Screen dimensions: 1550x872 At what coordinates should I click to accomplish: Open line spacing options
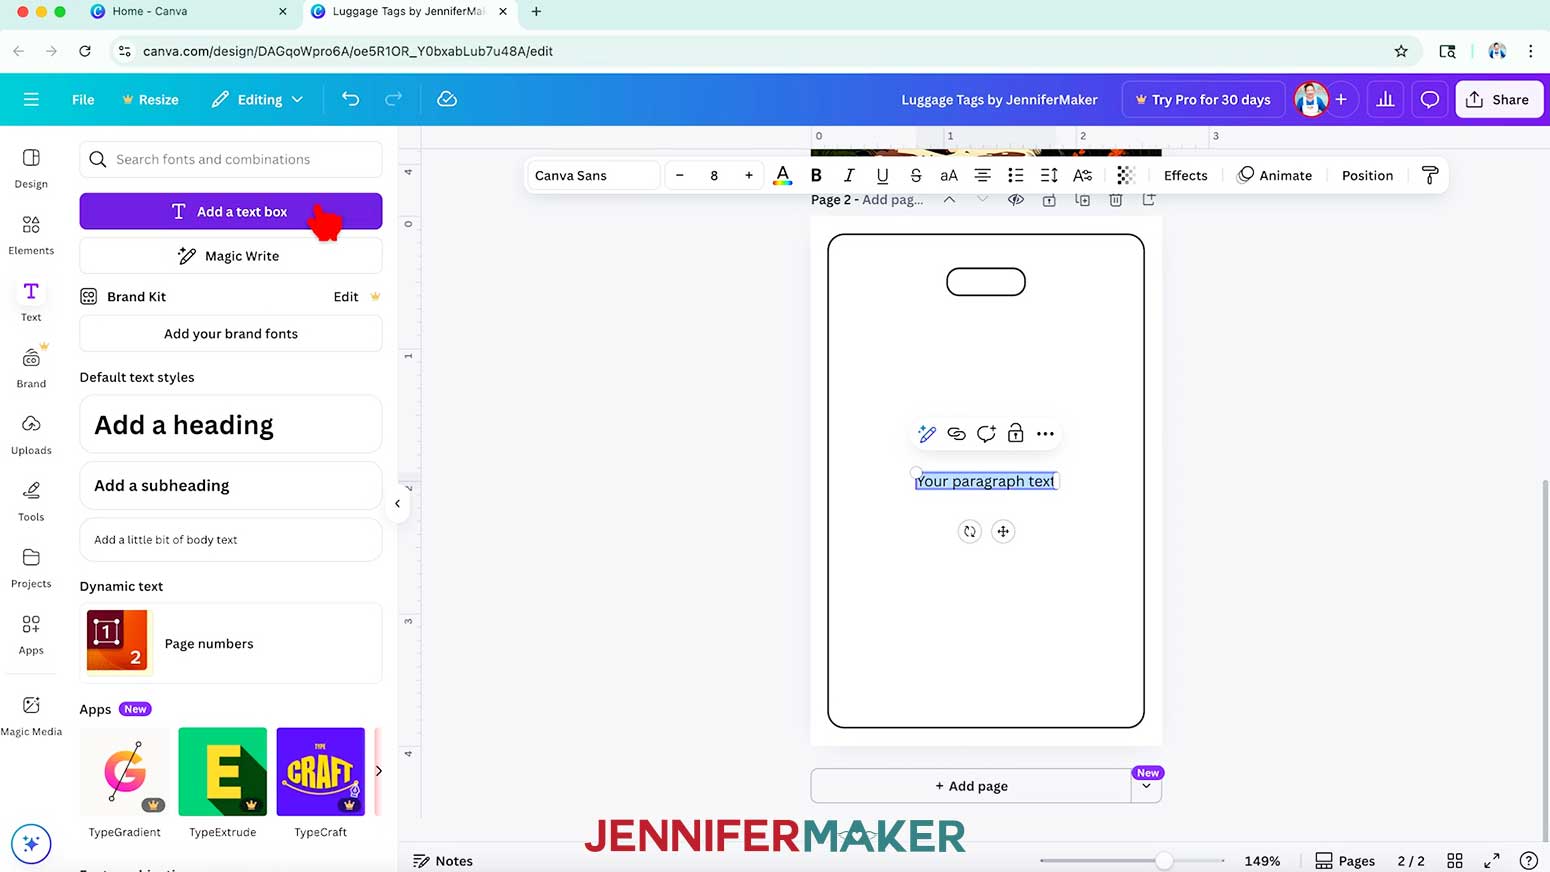pyautogui.click(x=1049, y=175)
